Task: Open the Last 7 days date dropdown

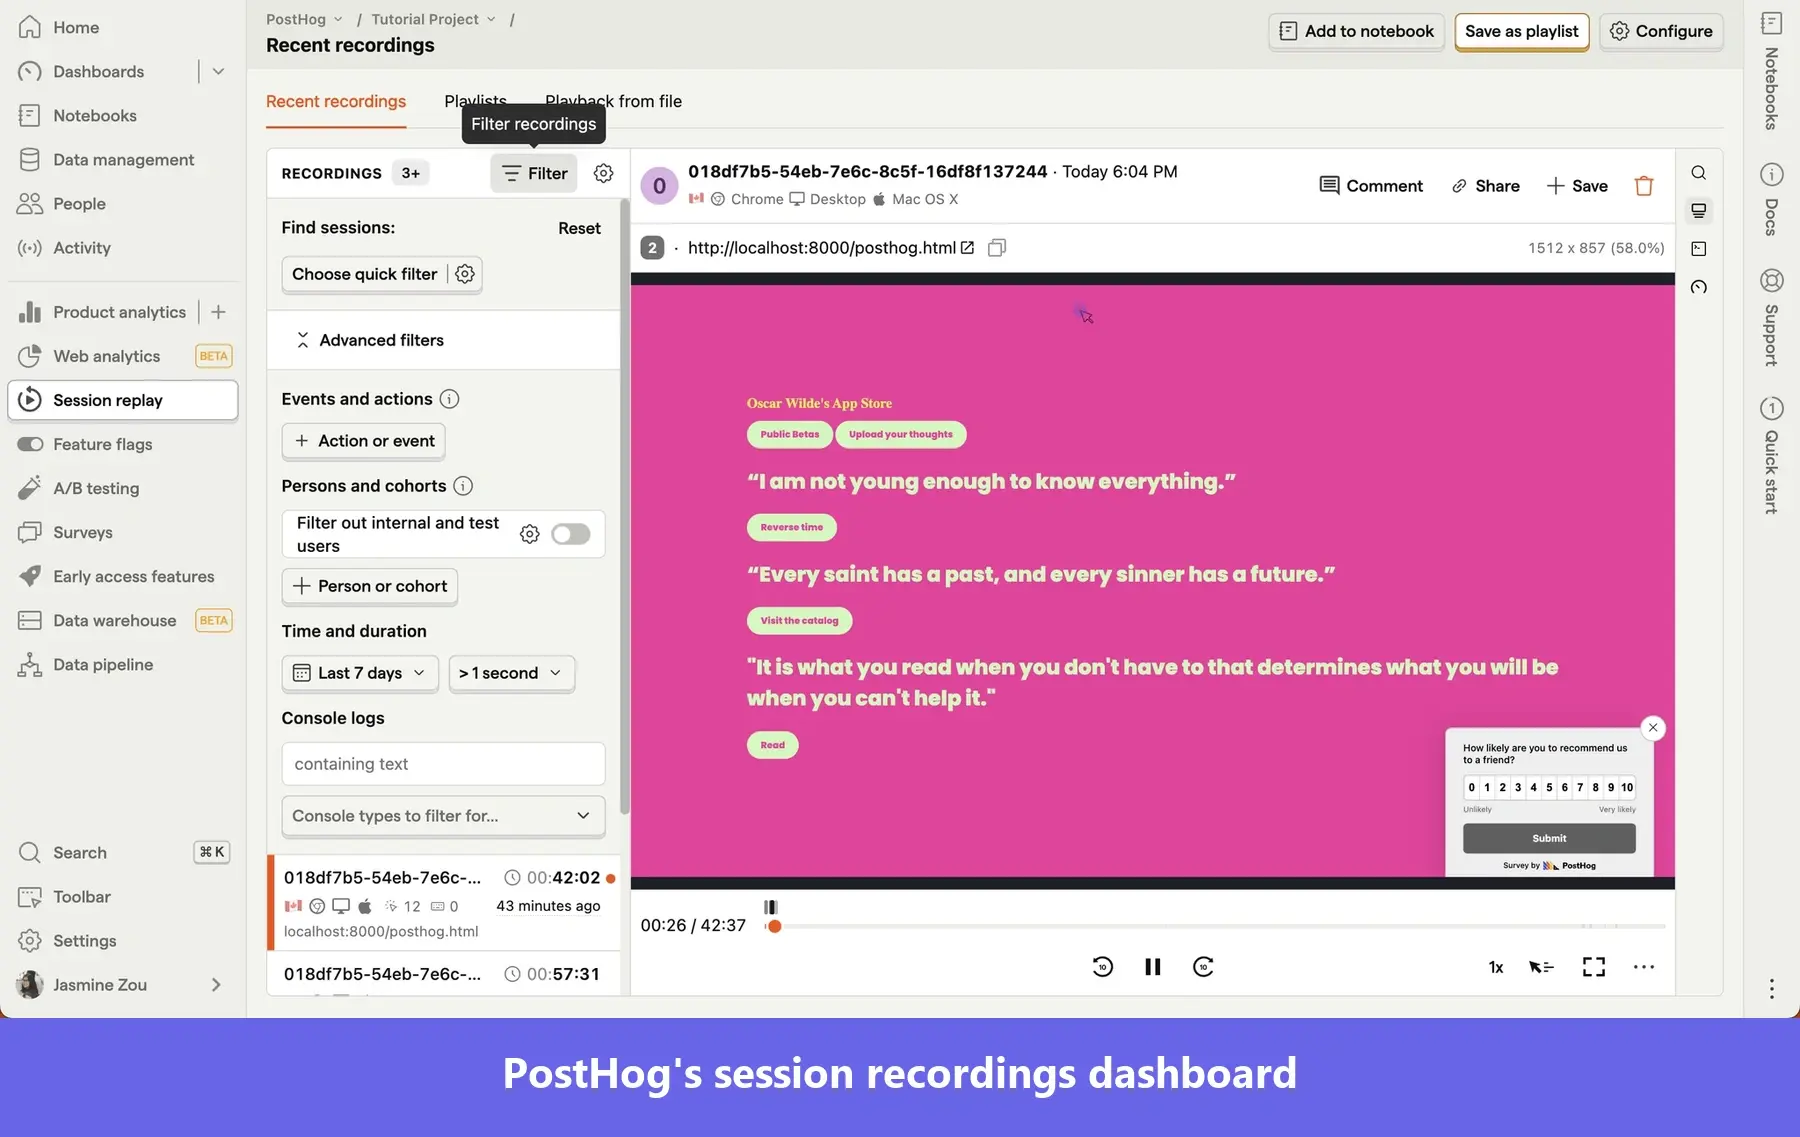Action: (x=361, y=673)
